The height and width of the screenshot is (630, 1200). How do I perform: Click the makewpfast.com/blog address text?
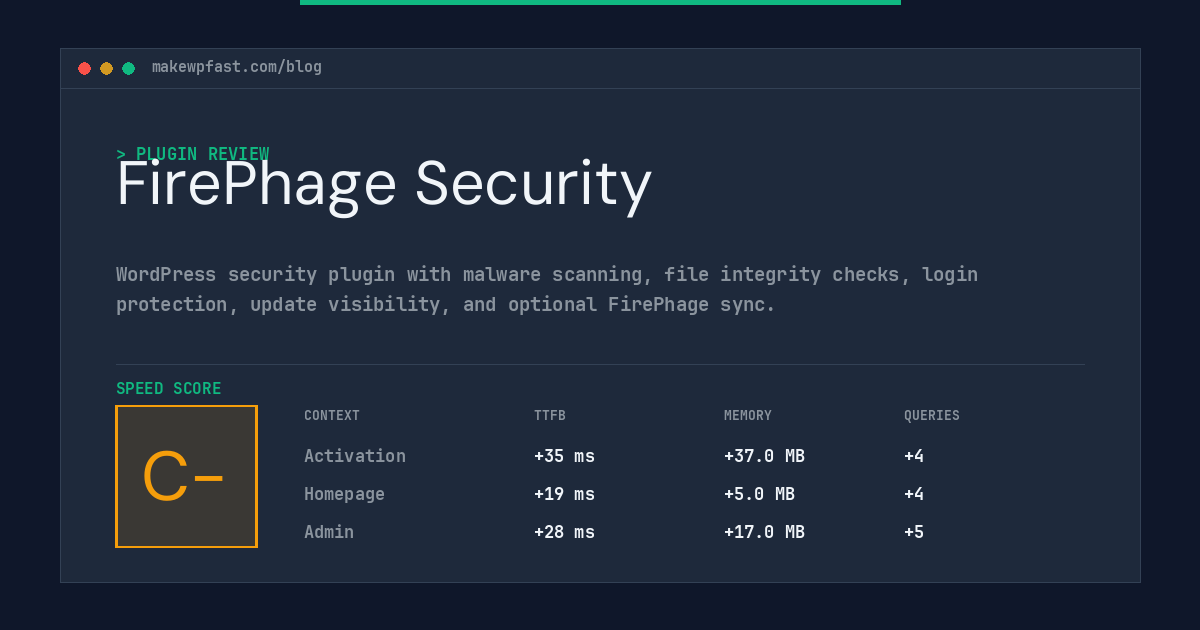pyautogui.click(x=237, y=67)
